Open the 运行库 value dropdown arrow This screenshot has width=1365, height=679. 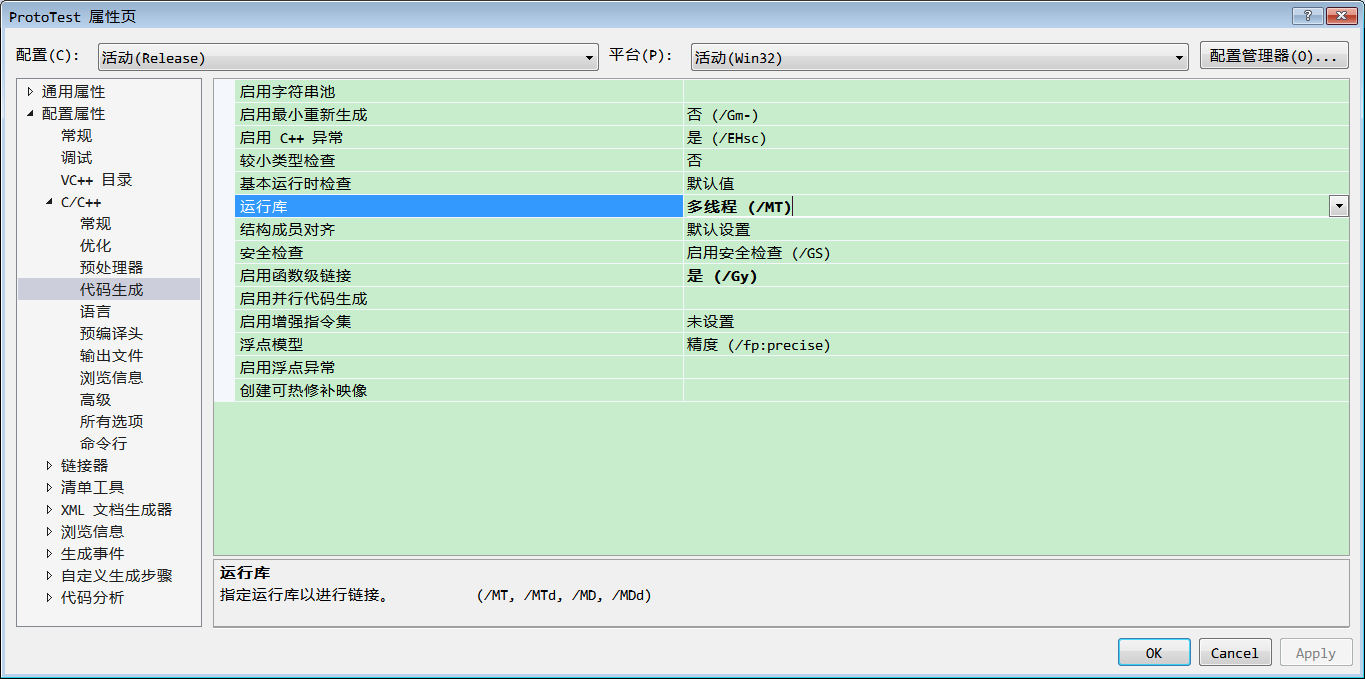click(1339, 206)
